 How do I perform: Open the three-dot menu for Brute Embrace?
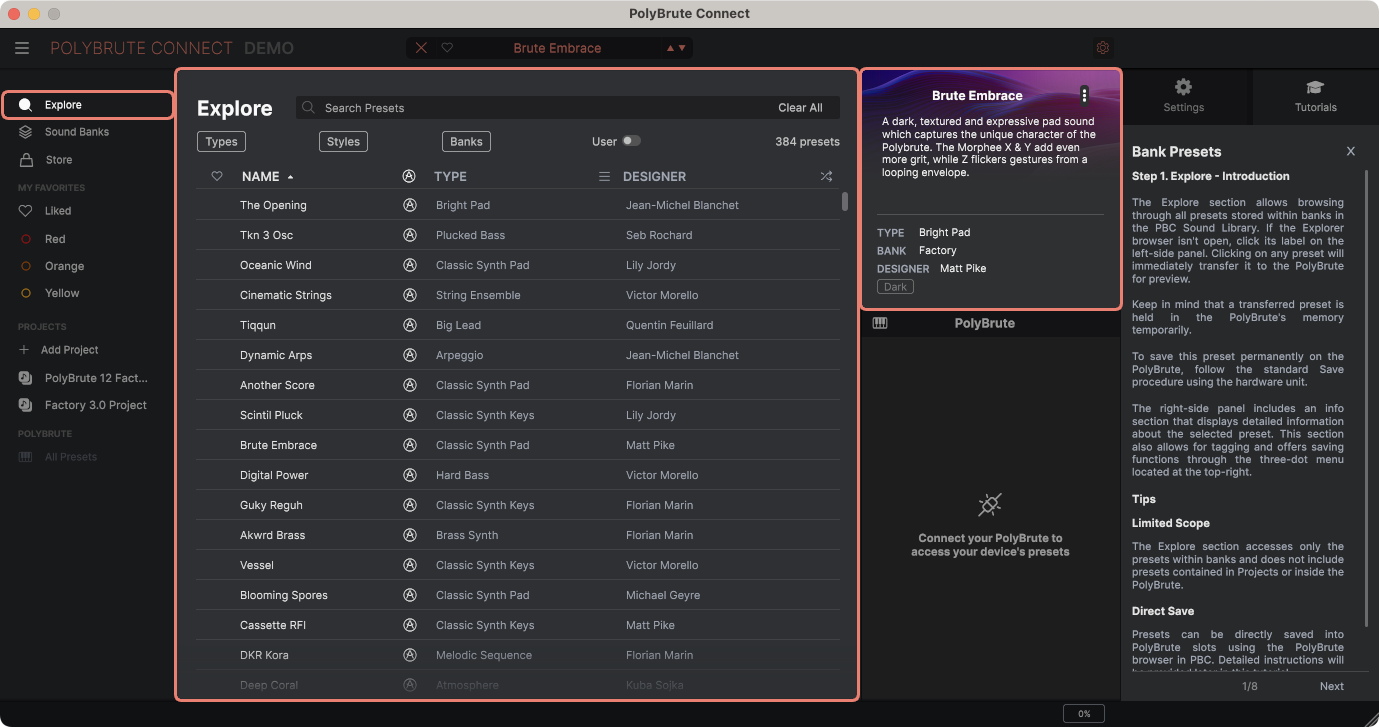[1084, 95]
